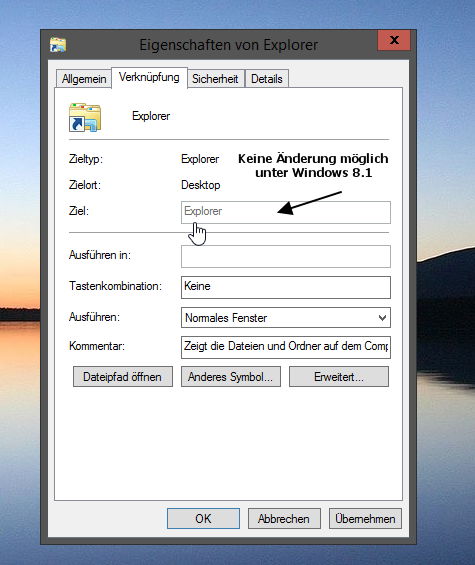Click Anderes Symbol... button

click(231, 377)
